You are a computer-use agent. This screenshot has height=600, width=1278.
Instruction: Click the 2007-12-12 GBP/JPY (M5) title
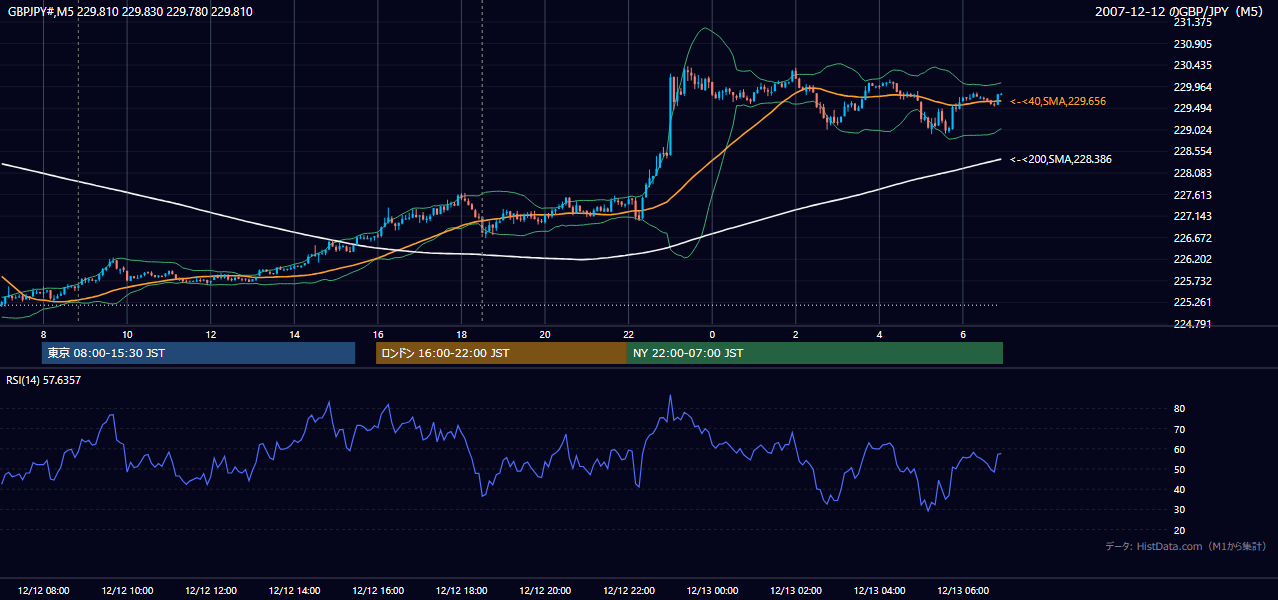[x=1180, y=12]
